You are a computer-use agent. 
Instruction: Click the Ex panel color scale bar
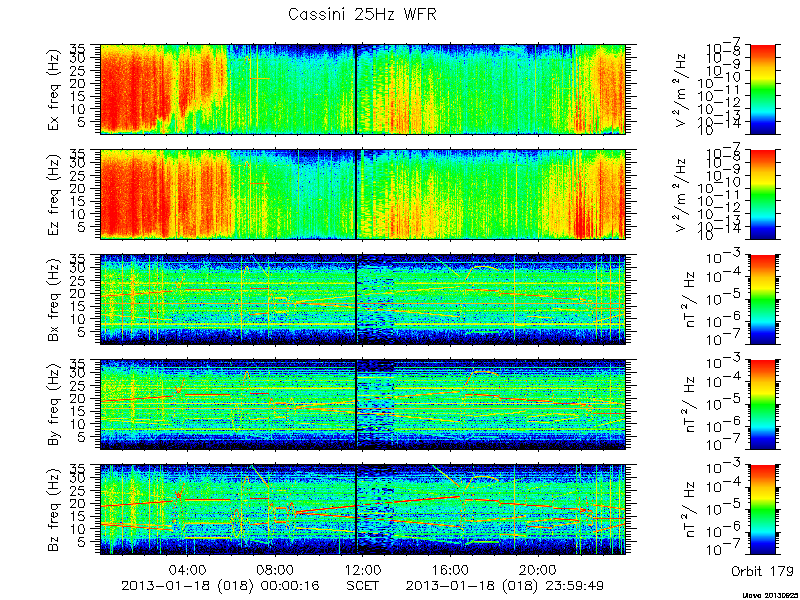(763, 89)
